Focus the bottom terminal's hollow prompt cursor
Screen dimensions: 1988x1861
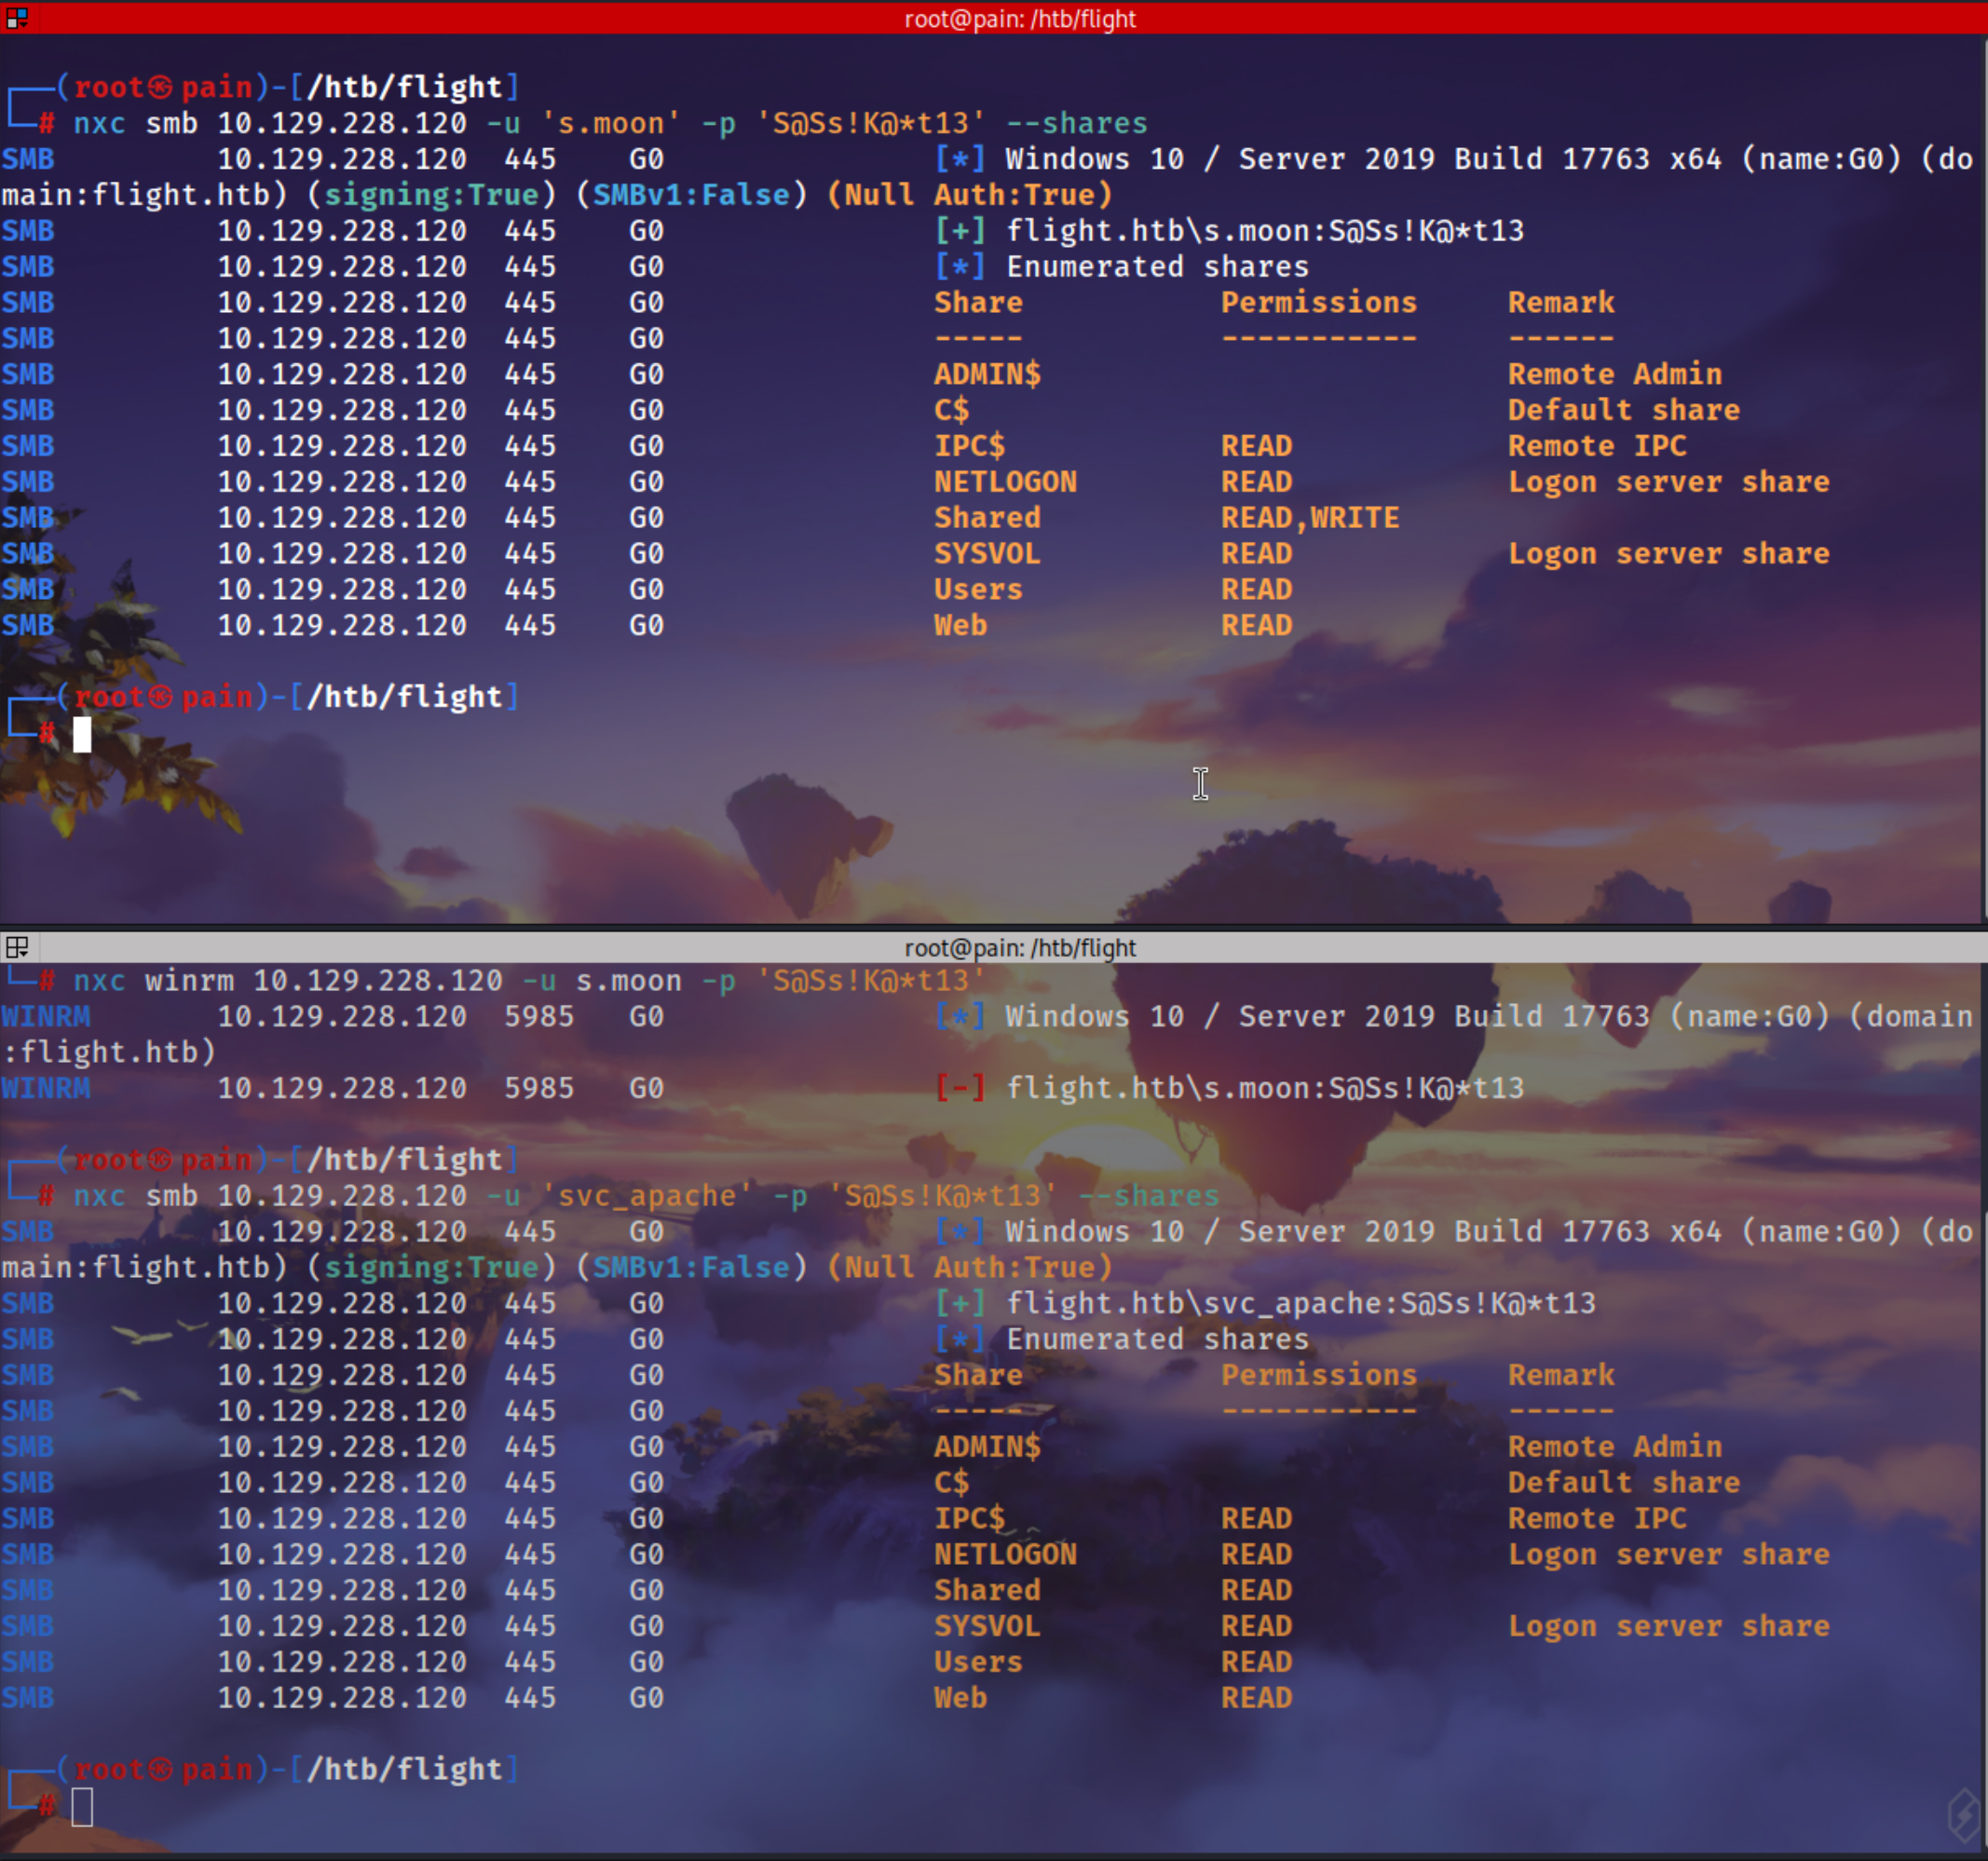click(x=82, y=1806)
